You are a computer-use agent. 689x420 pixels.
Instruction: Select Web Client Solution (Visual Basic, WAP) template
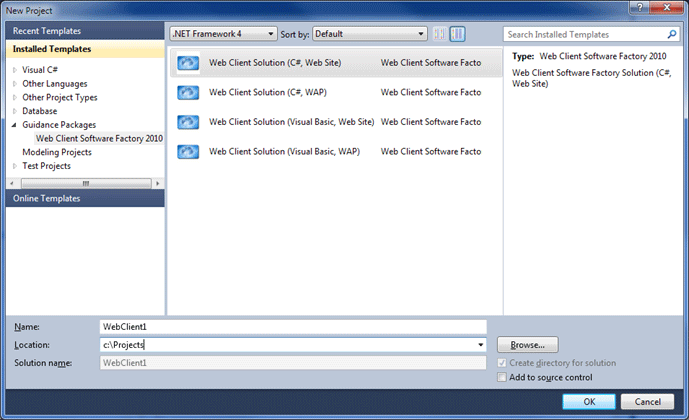336,152
